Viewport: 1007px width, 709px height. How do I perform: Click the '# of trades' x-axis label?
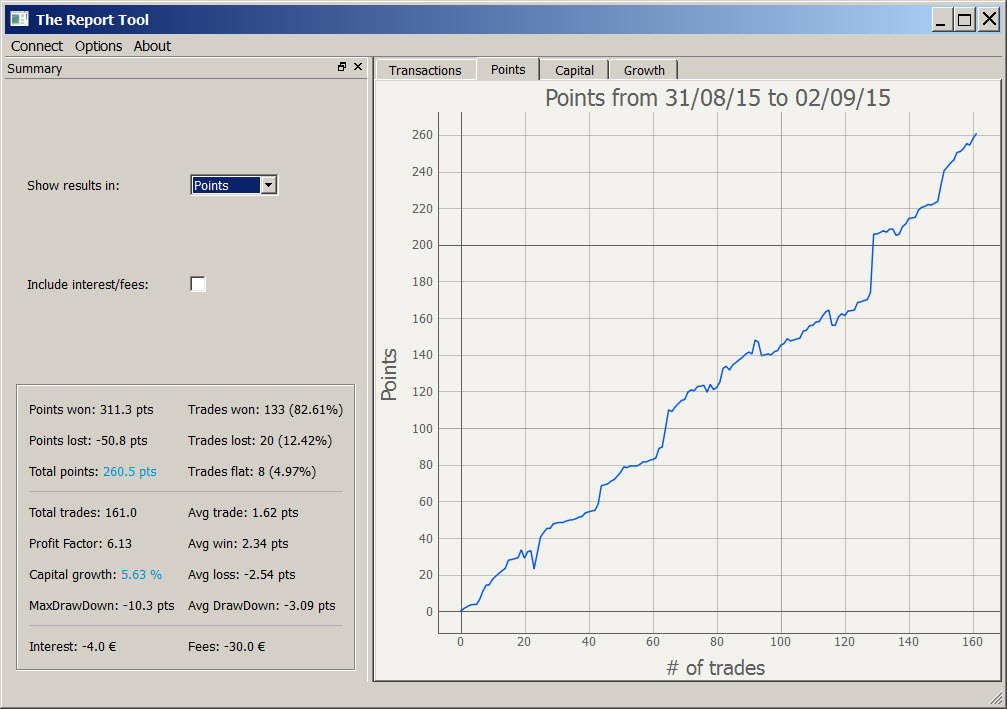coord(715,668)
